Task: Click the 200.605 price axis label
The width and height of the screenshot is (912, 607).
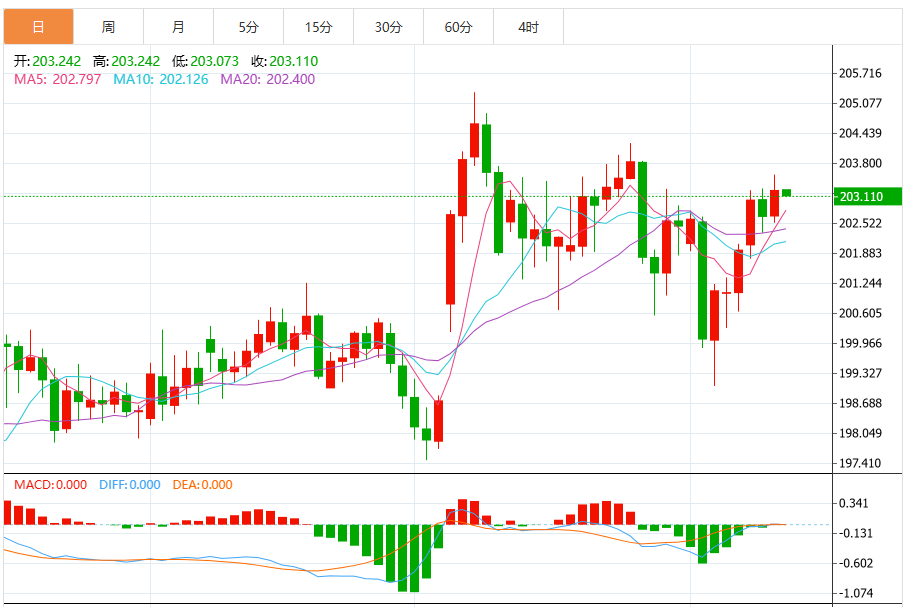Action: (860, 313)
